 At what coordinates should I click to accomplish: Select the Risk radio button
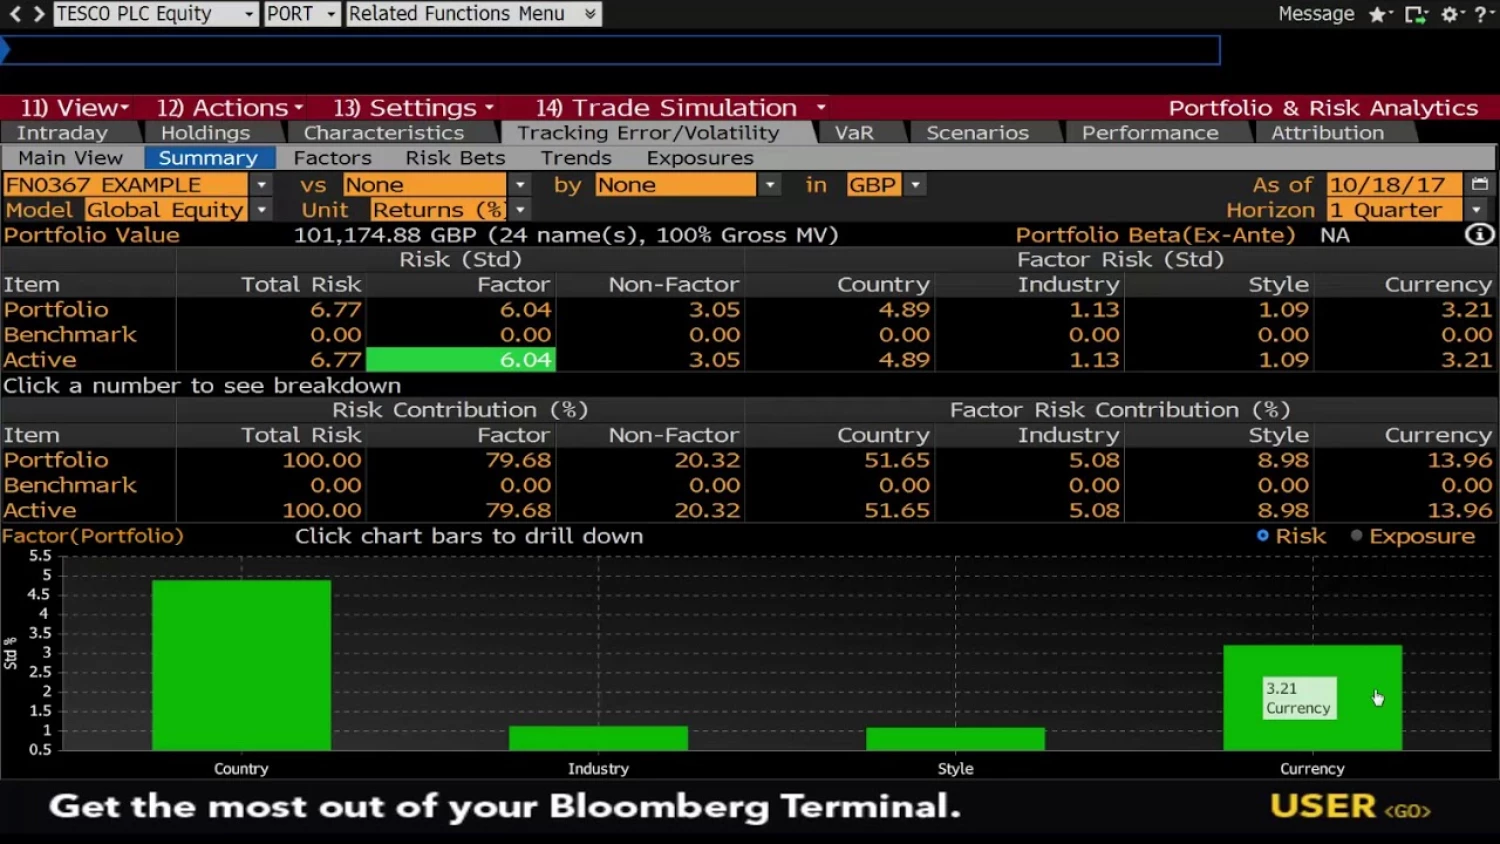click(x=1263, y=536)
